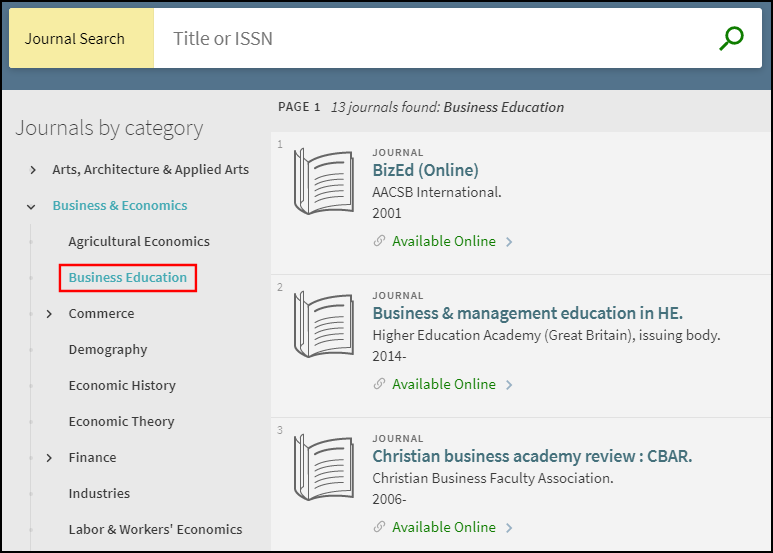This screenshot has width=773, height=553.
Task: Click the green search magnifier icon
Action: (732, 39)
